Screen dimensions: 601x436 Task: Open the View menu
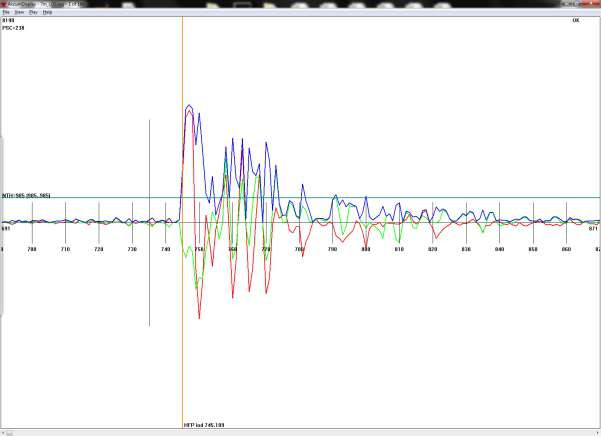(x=19, y=12)
